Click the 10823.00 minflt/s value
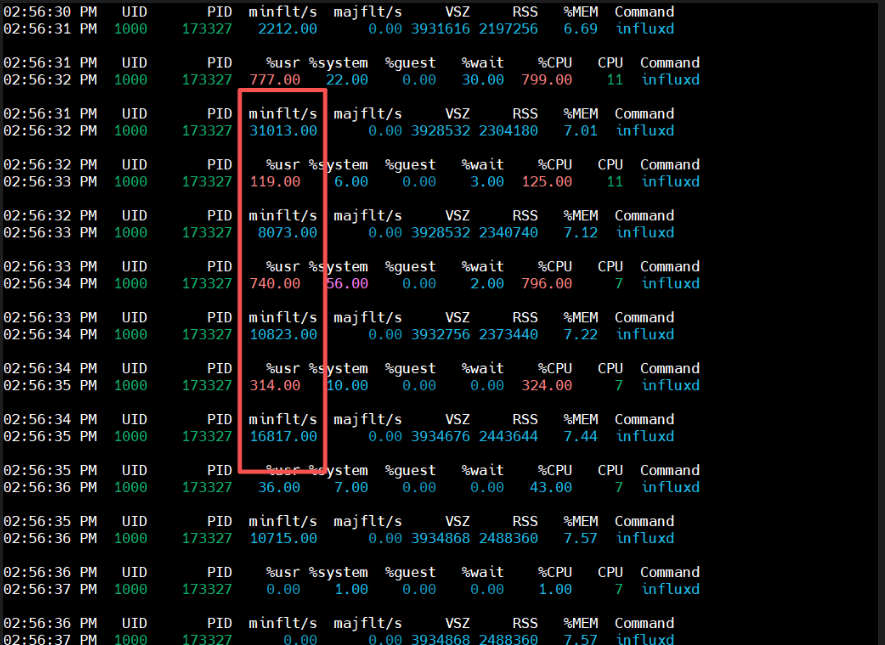This screenshot has height=645, width=885. [283, 335]
